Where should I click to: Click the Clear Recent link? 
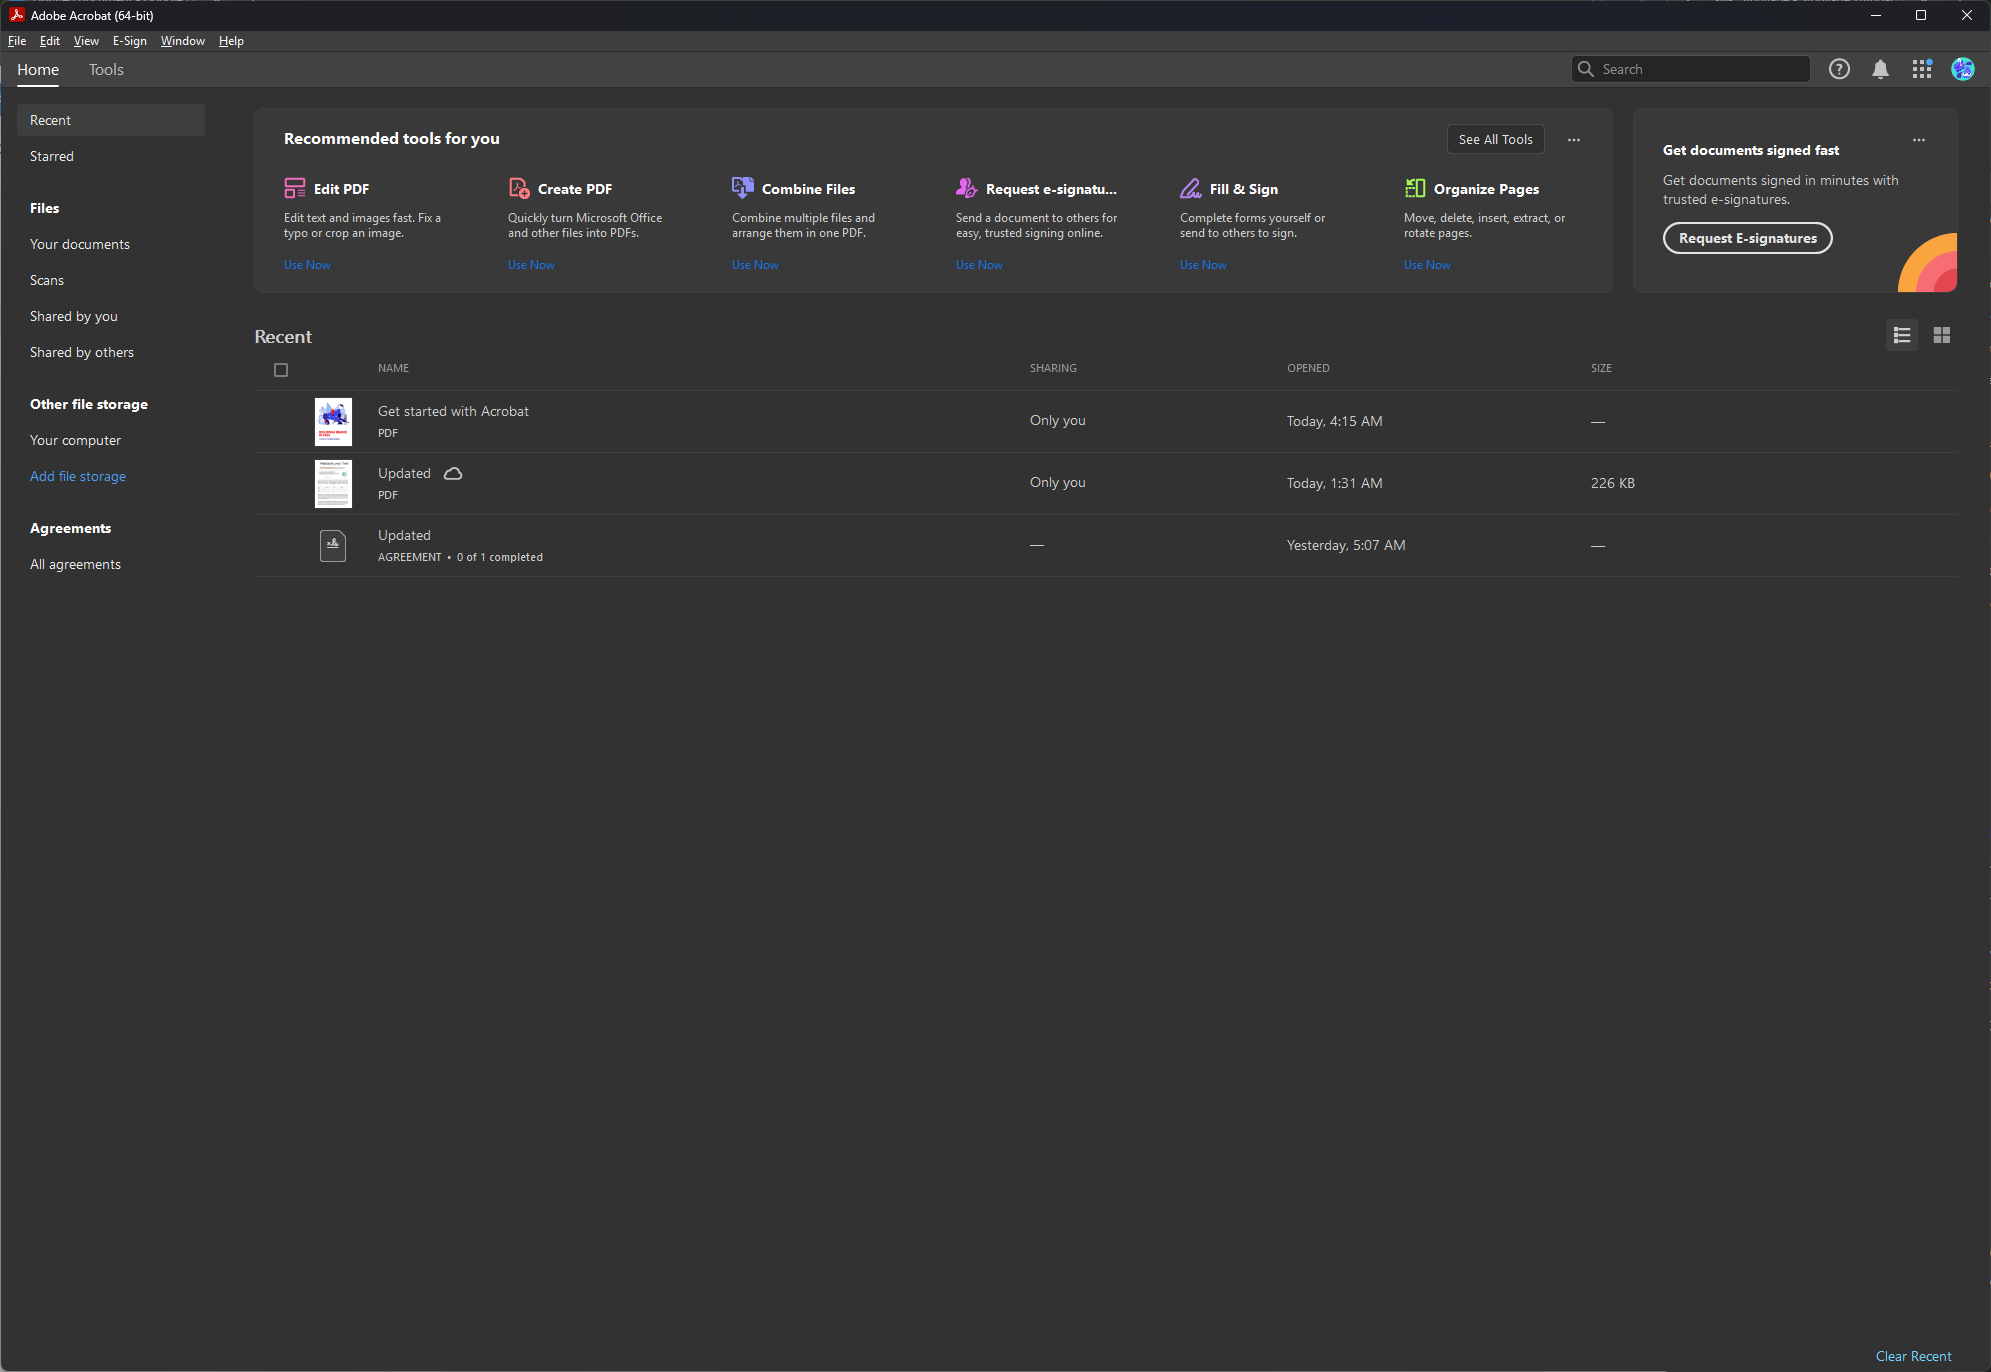1912,1356
